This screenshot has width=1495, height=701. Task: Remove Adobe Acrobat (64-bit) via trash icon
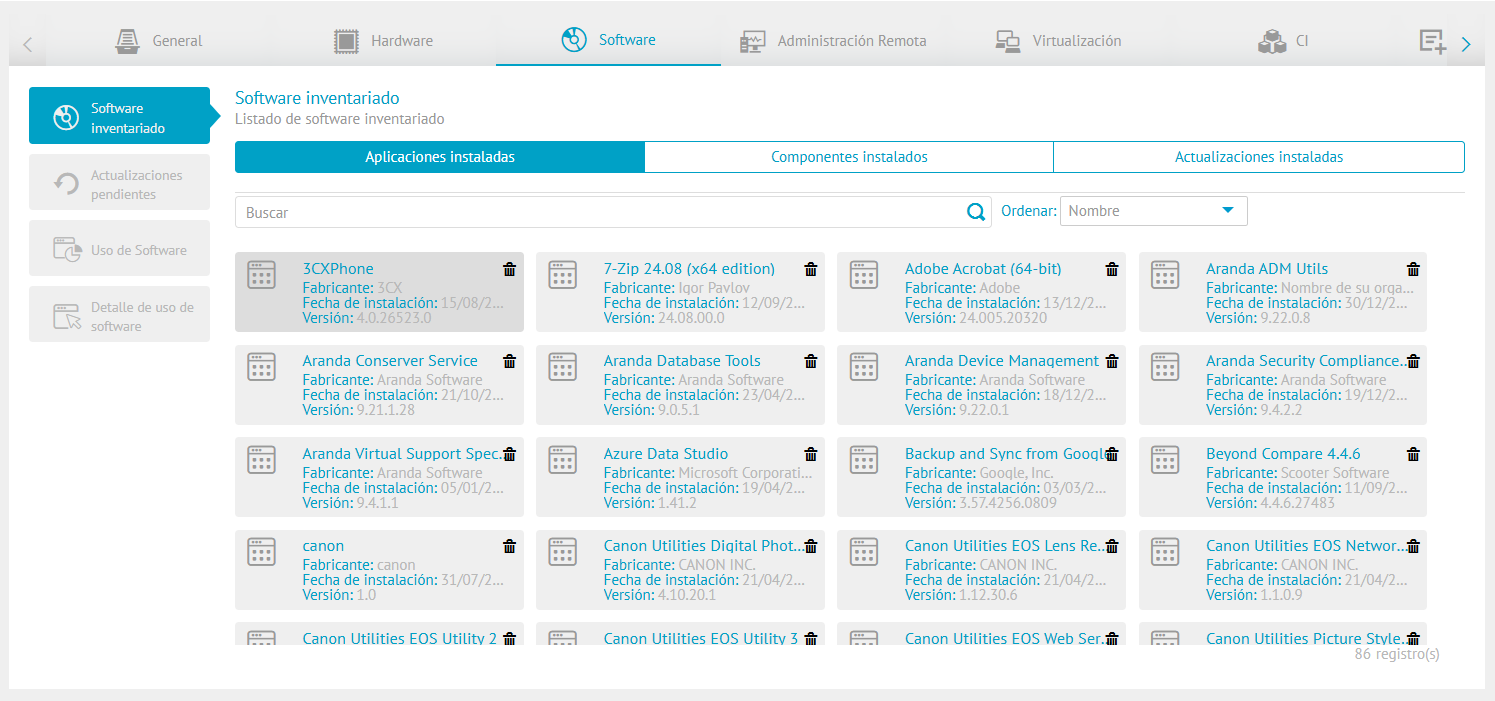[1112, 269]
